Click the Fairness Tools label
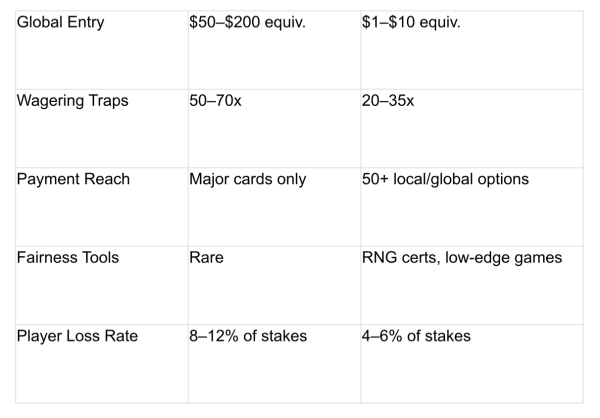 point(68,258)
